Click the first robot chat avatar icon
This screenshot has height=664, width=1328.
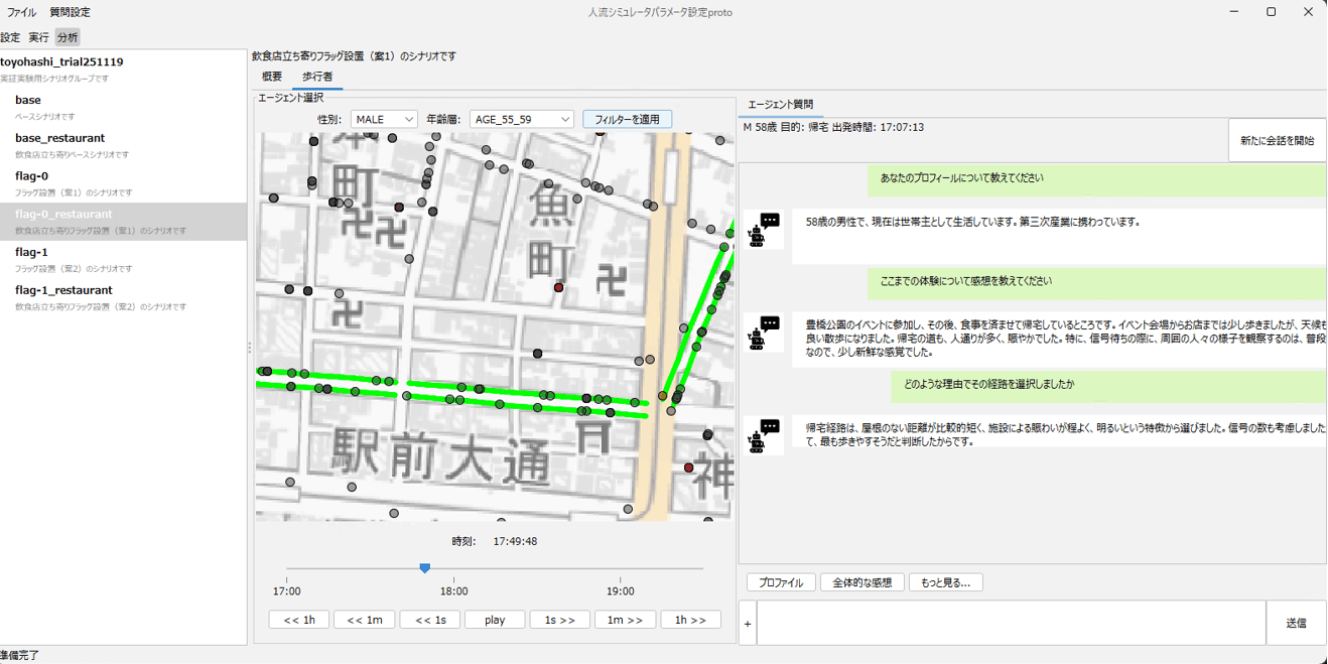click(763, 228)
